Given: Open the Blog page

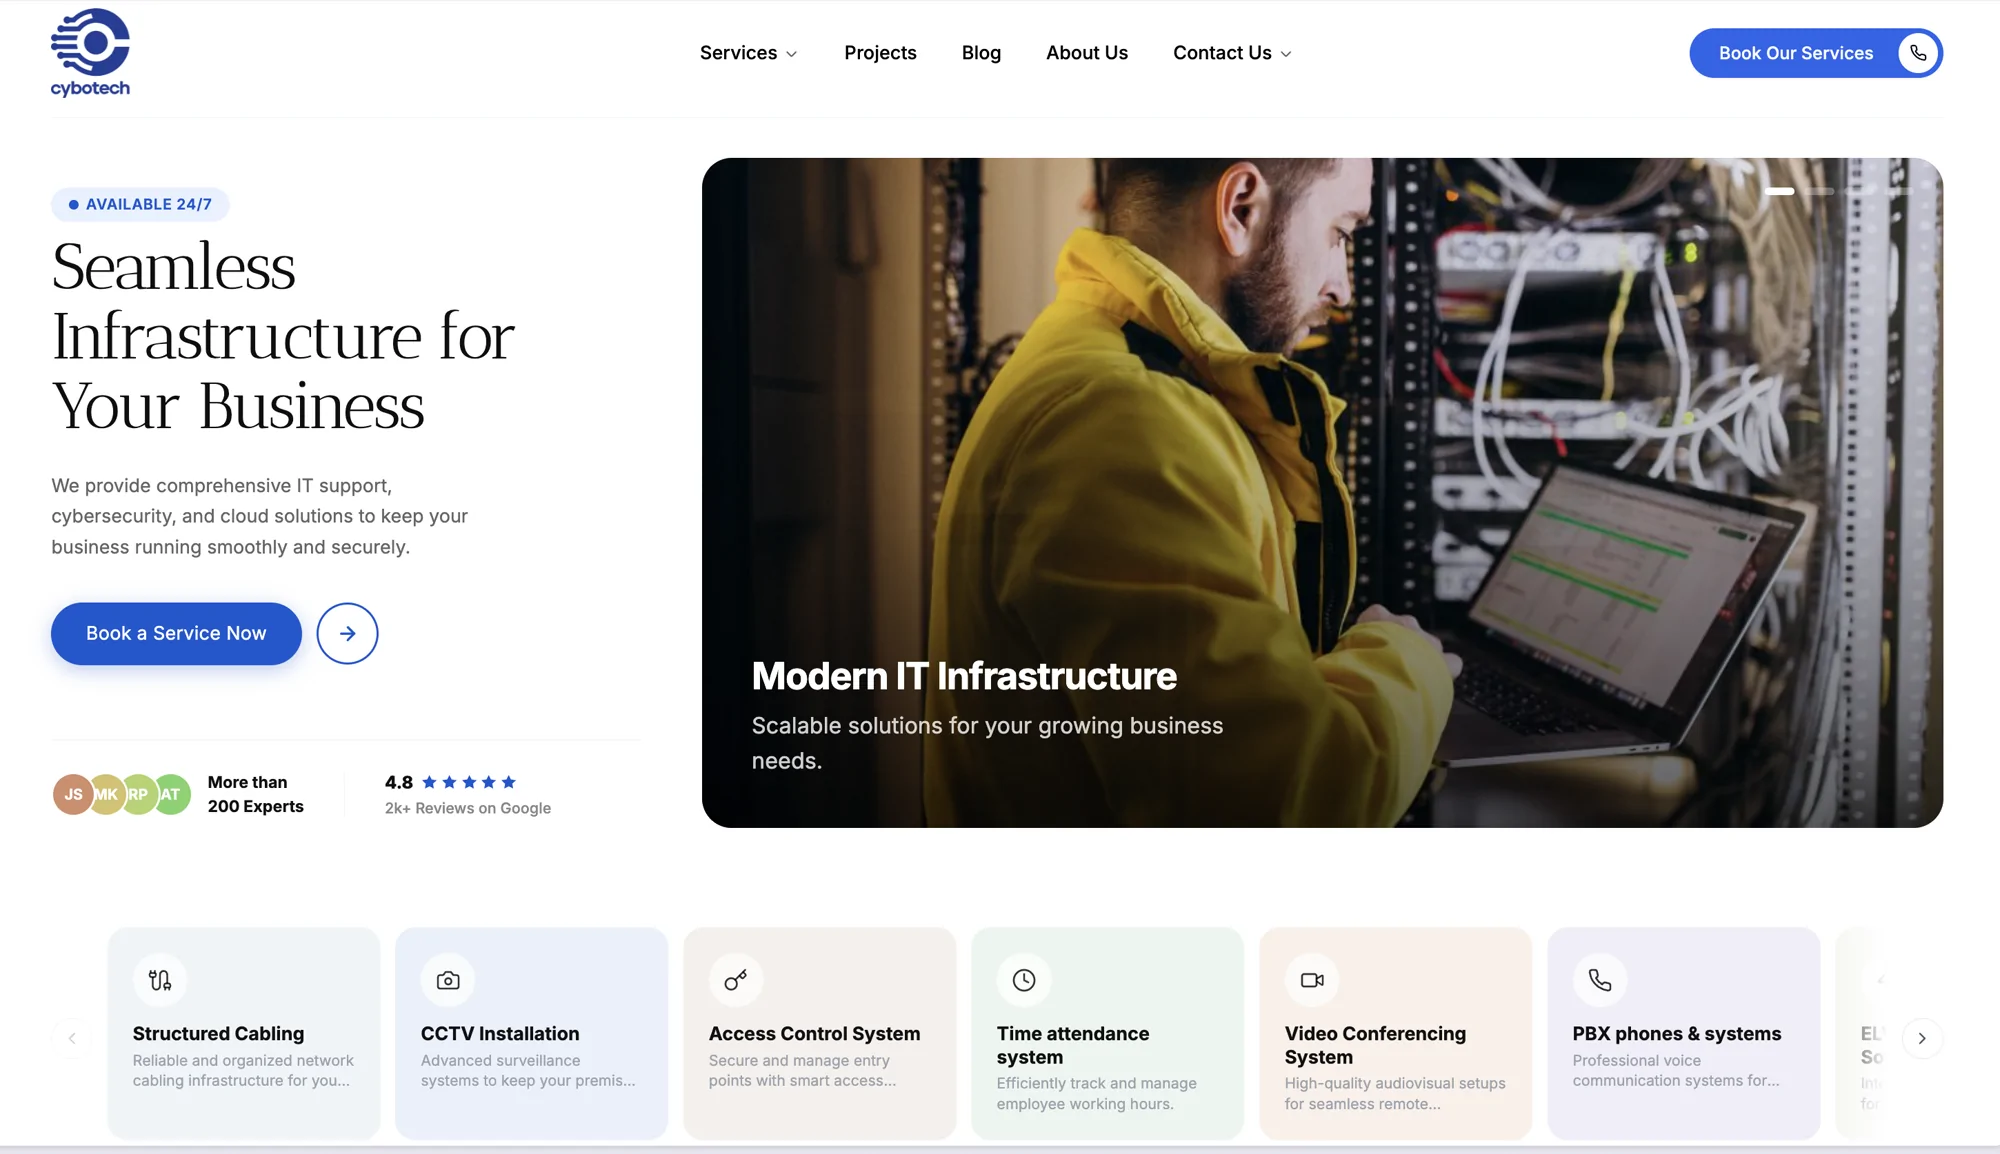Looking at the screenshot, I should coord(981,53).
